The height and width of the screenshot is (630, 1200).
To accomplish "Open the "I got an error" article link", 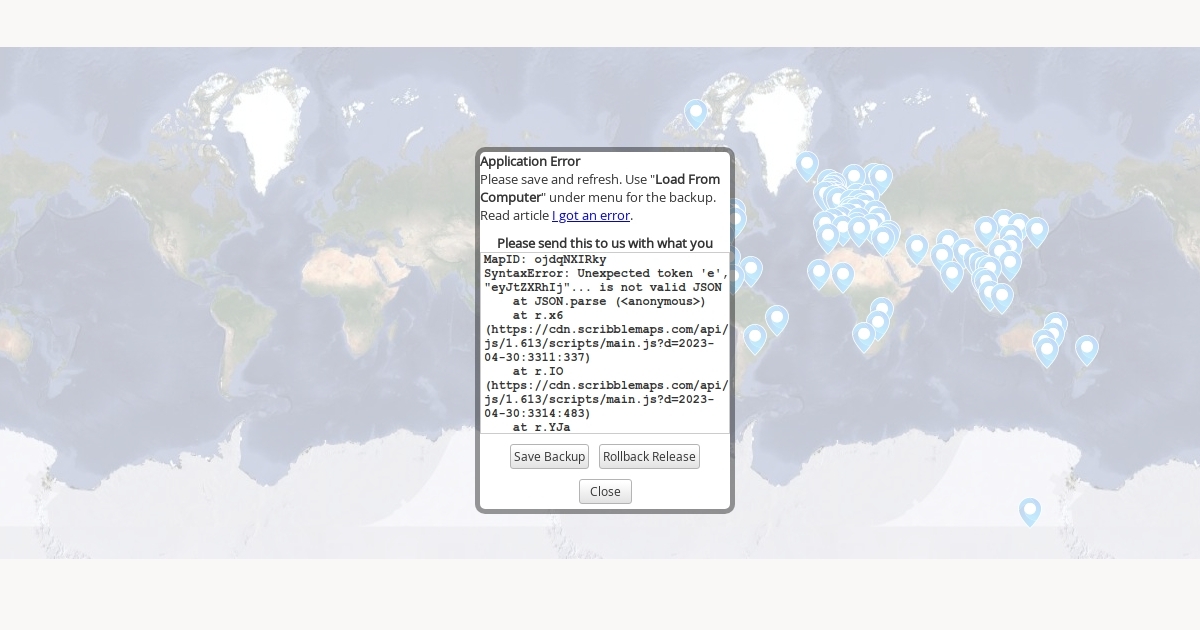I will 590,216.
